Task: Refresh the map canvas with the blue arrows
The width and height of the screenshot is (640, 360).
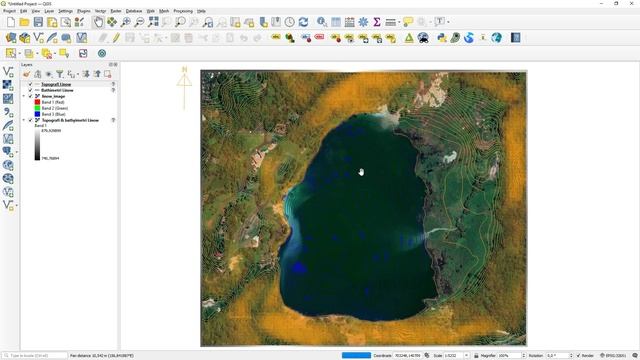Action: click(303, 22)
